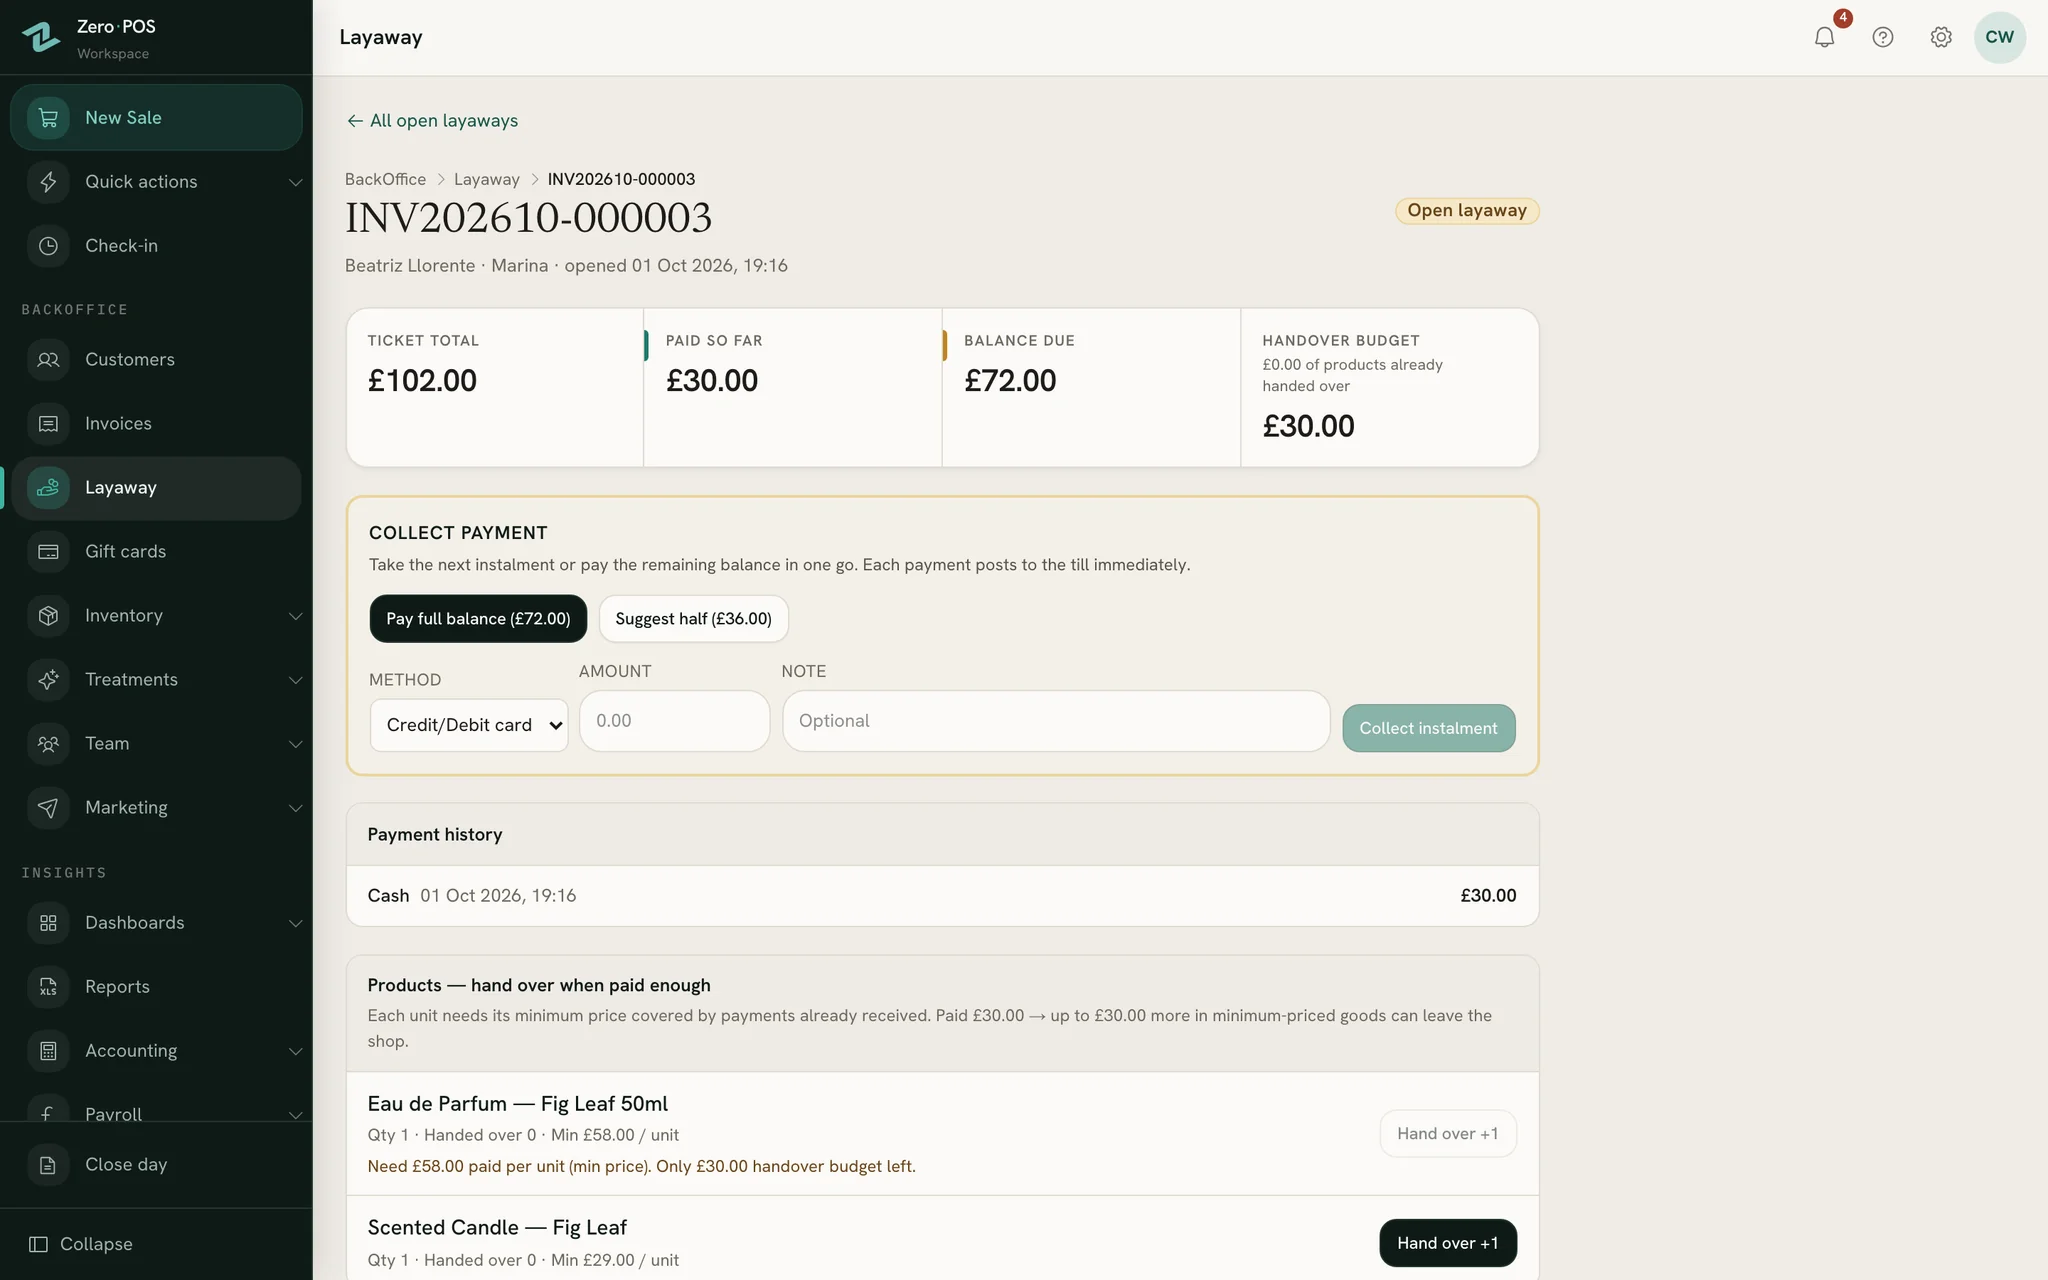2048x1280 pixels.
Task: Expand the Accounting submenu chevron
Action: [295, 1051]
